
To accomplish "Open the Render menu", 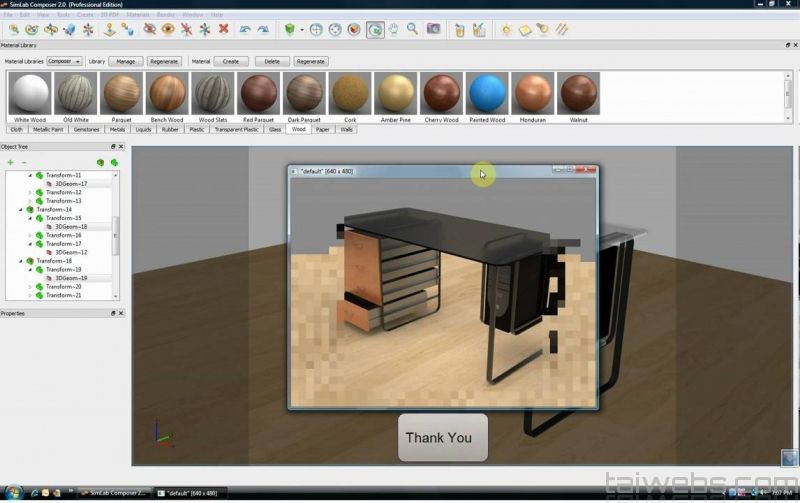I will (x=165, y=15).
